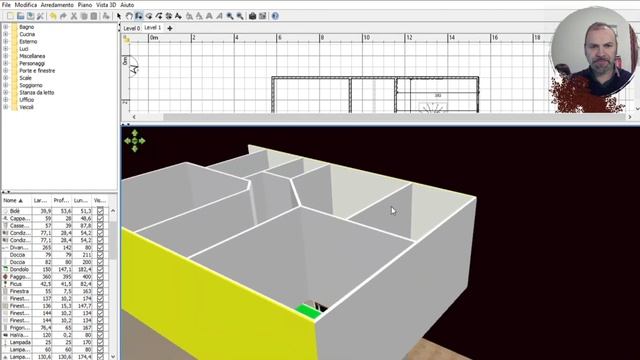Sort furniture by Nome column header
The height and width of the screenshot is (360, 640).
pos(16,200)
